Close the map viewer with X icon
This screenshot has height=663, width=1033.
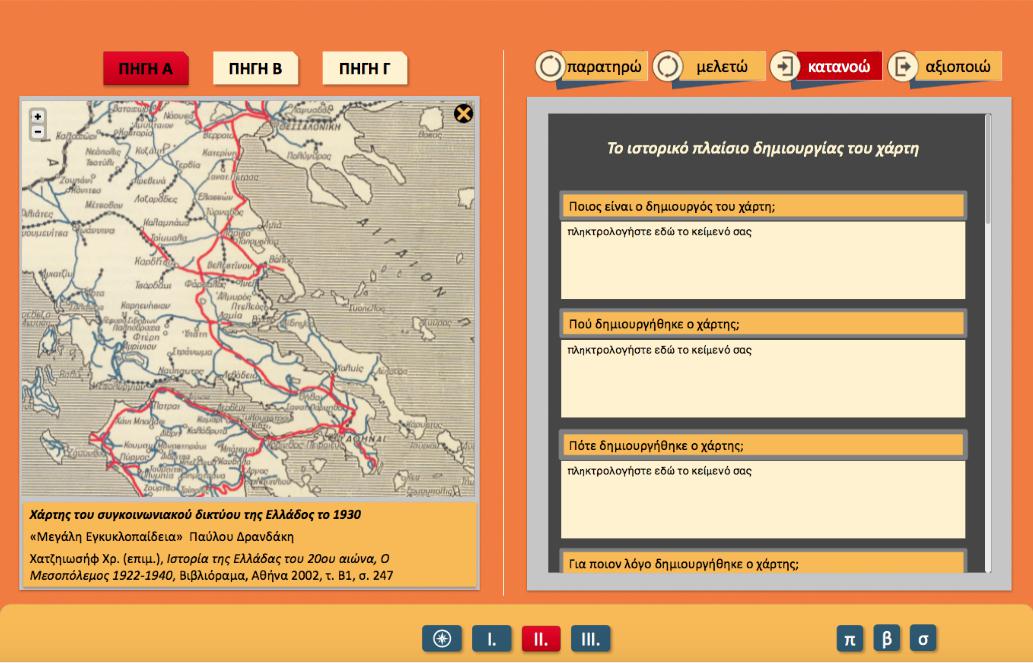[x=463, y=114]
